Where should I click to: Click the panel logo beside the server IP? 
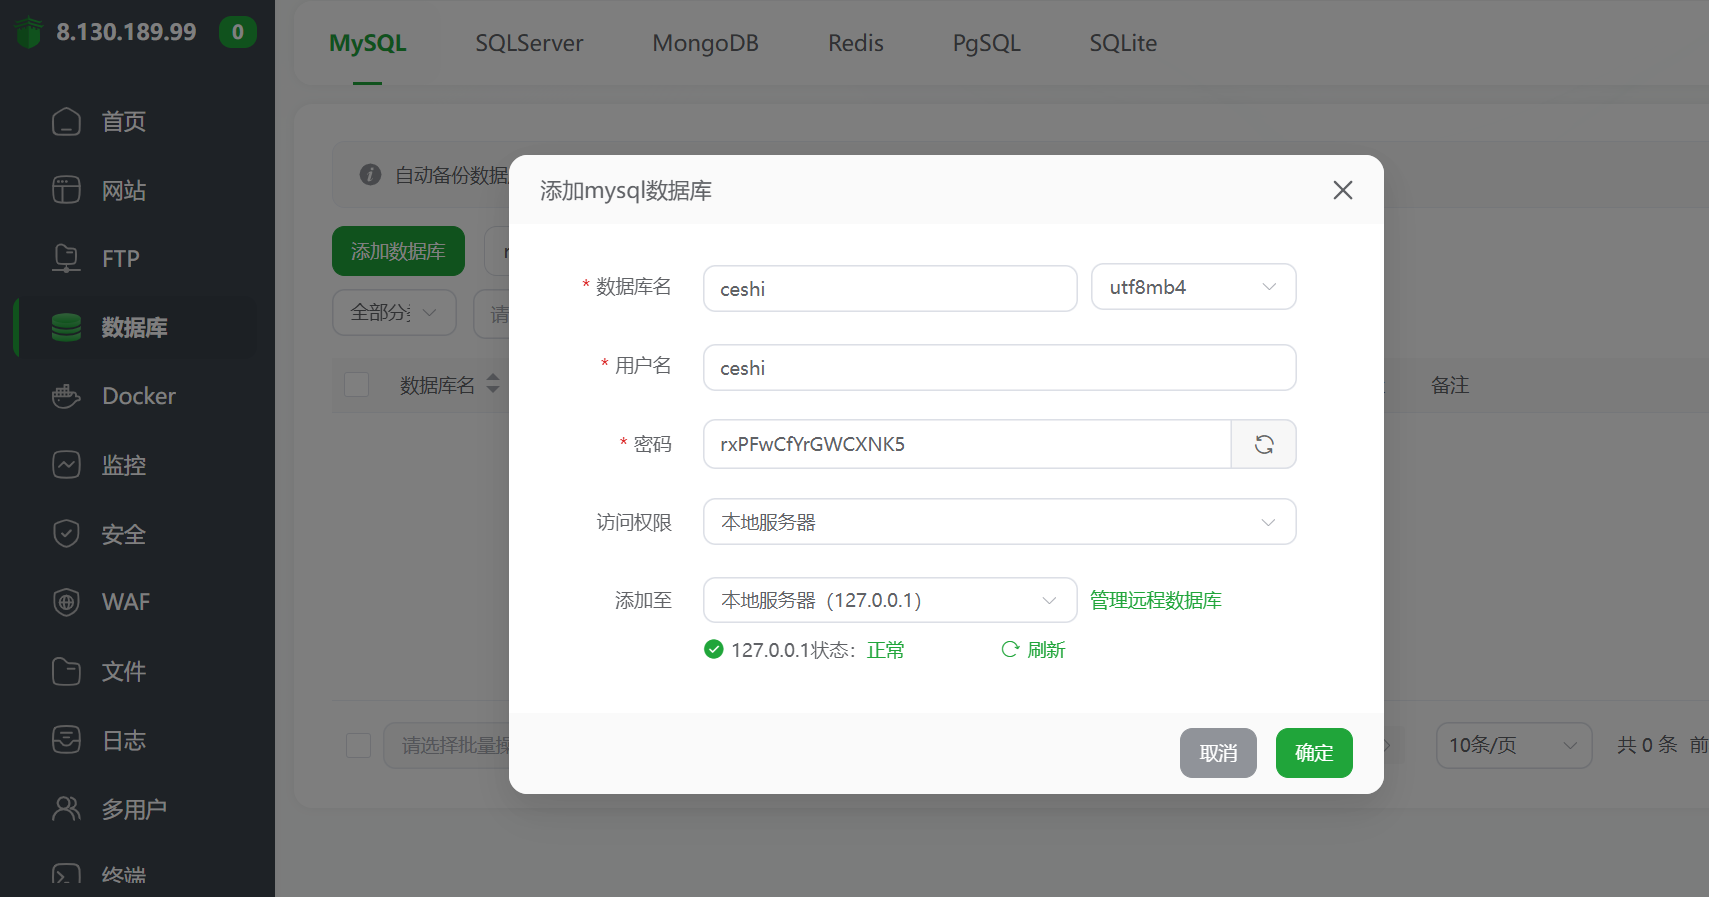coord(29,32)
